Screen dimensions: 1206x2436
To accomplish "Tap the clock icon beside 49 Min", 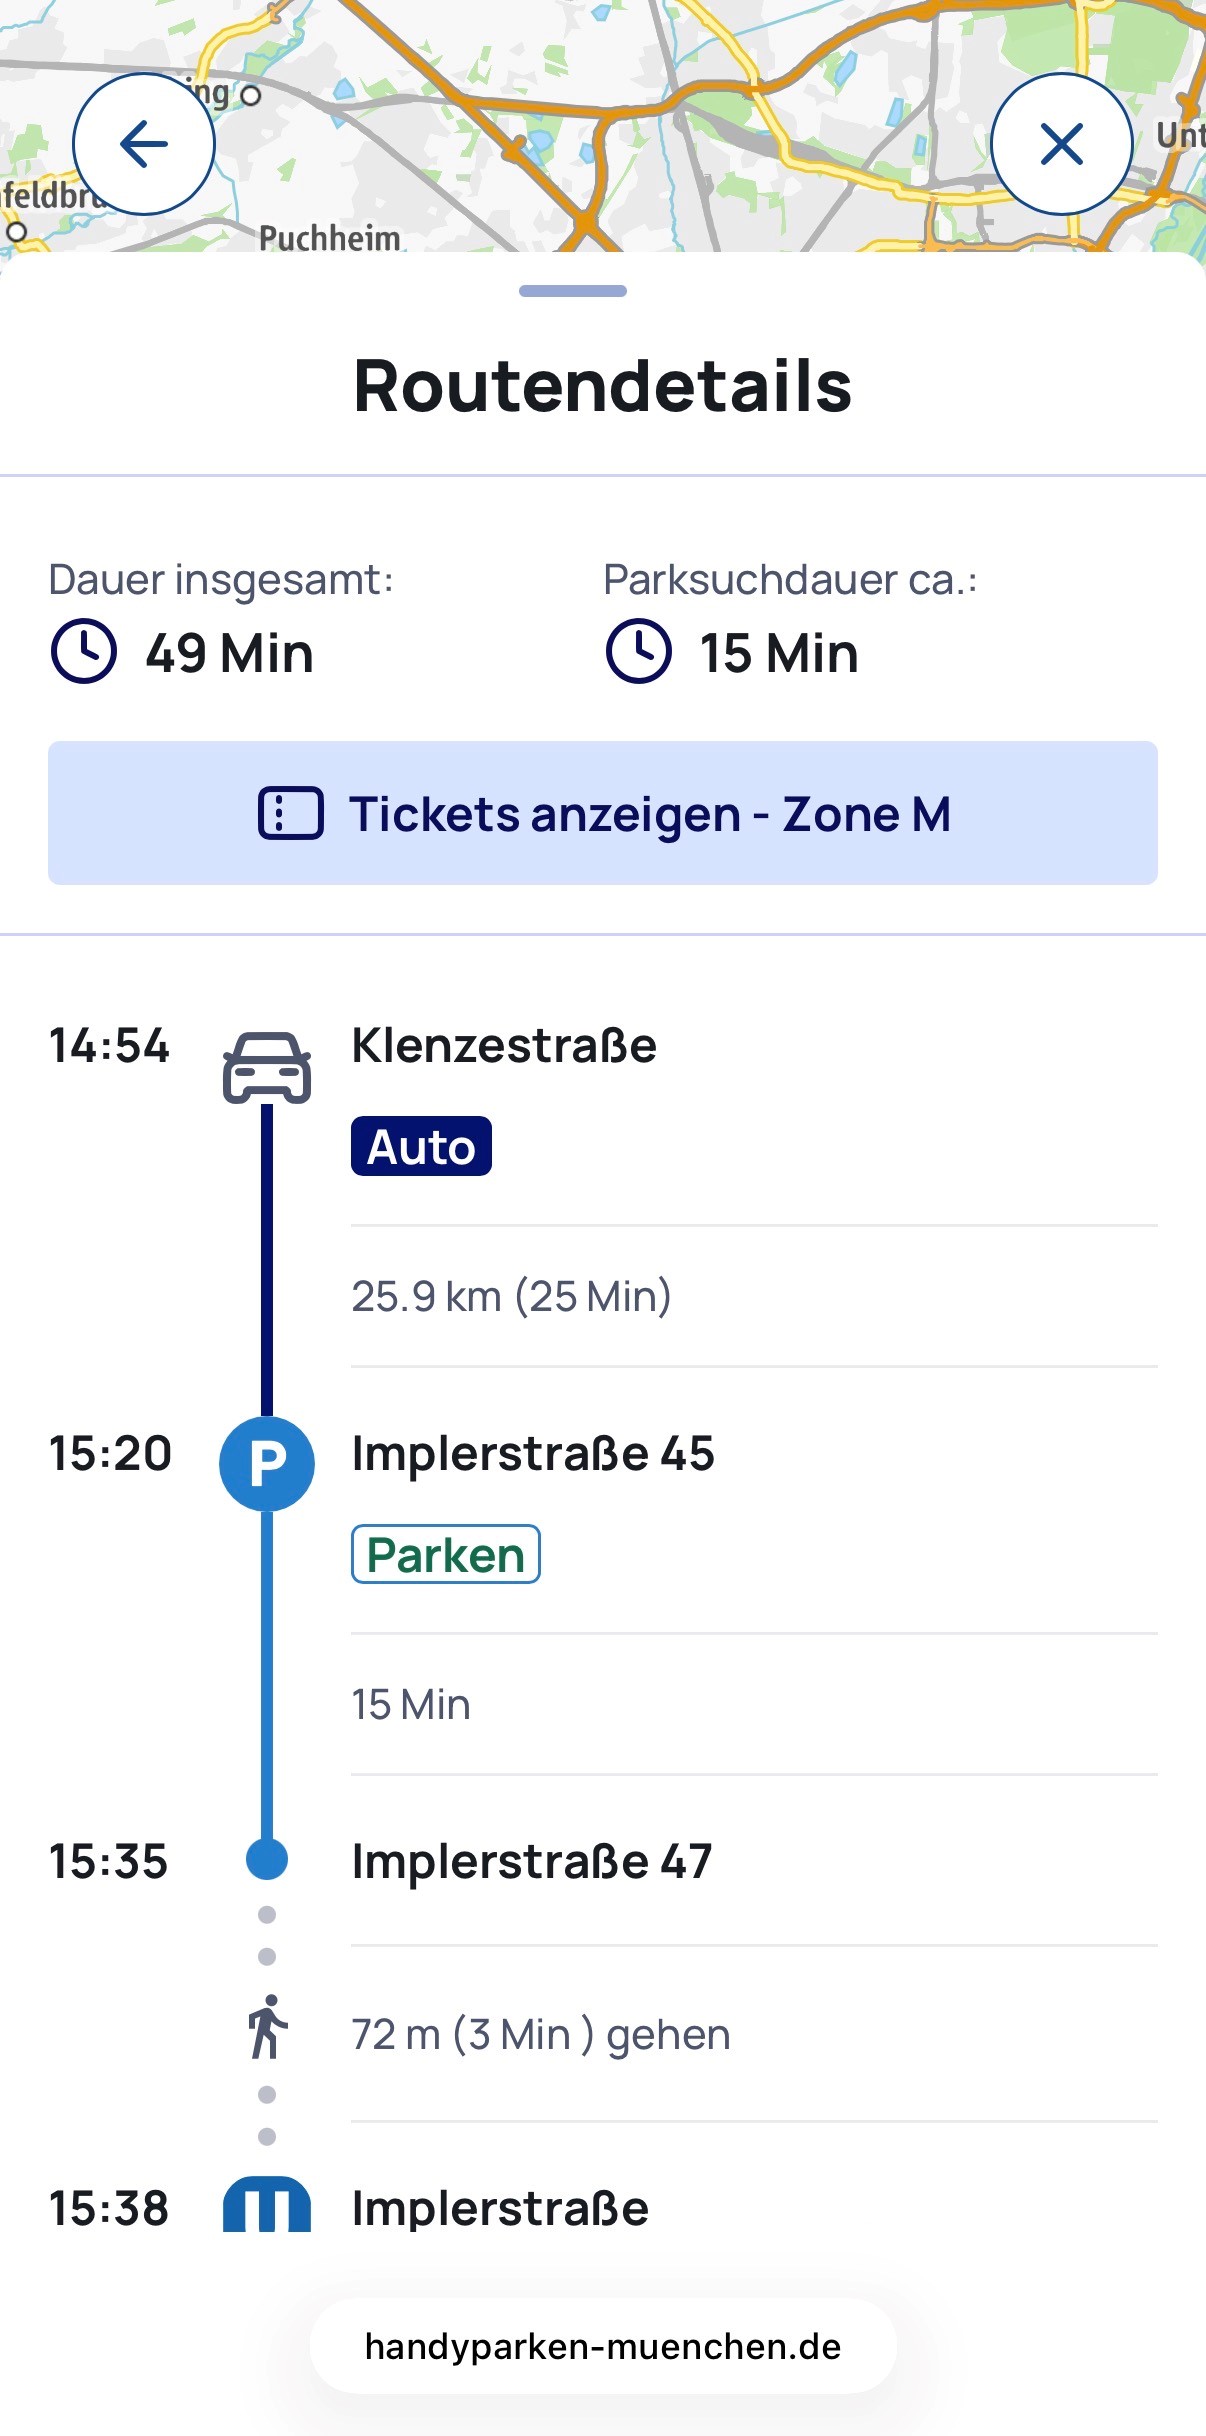I will [x=84, y=652].
